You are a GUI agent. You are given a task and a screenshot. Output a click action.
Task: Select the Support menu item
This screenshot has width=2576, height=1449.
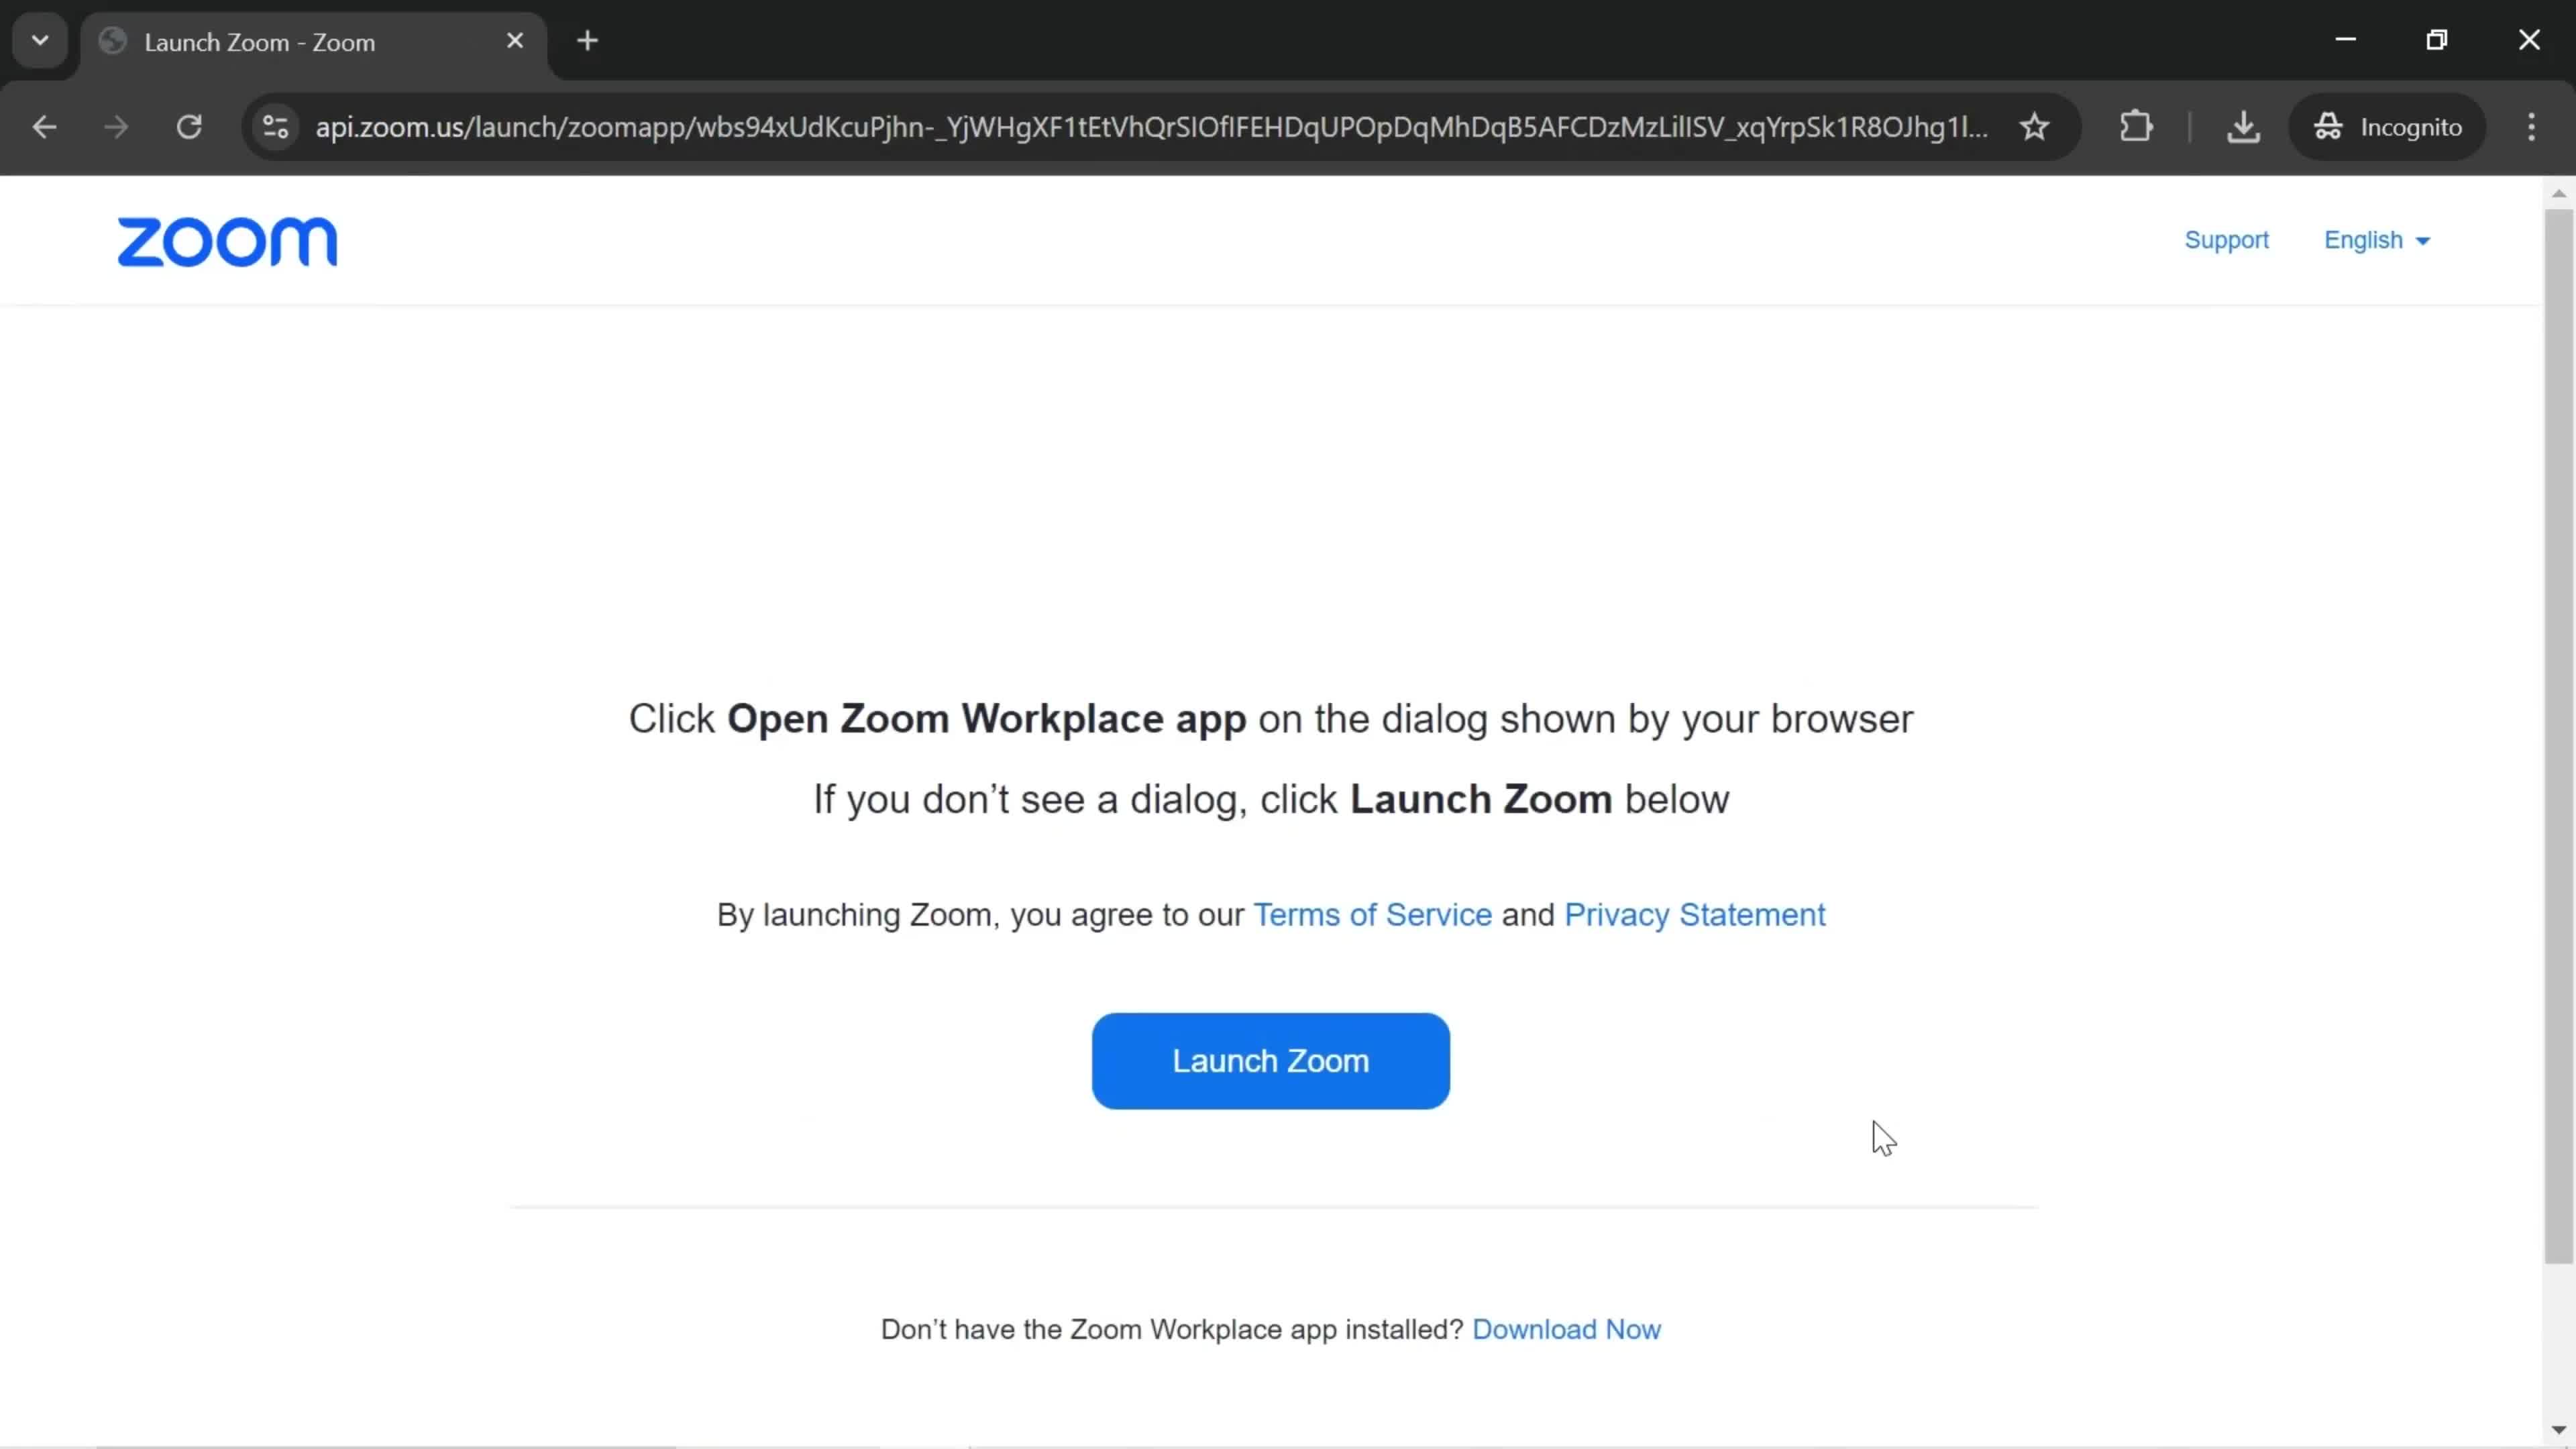tap(2227, 239)
